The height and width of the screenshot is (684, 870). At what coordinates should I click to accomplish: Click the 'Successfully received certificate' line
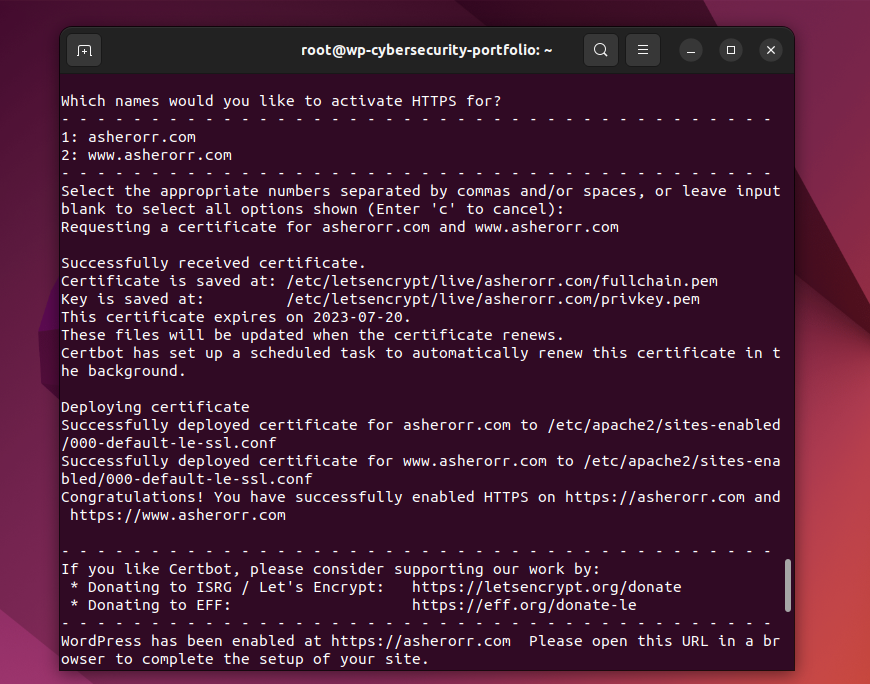(213, 263)
